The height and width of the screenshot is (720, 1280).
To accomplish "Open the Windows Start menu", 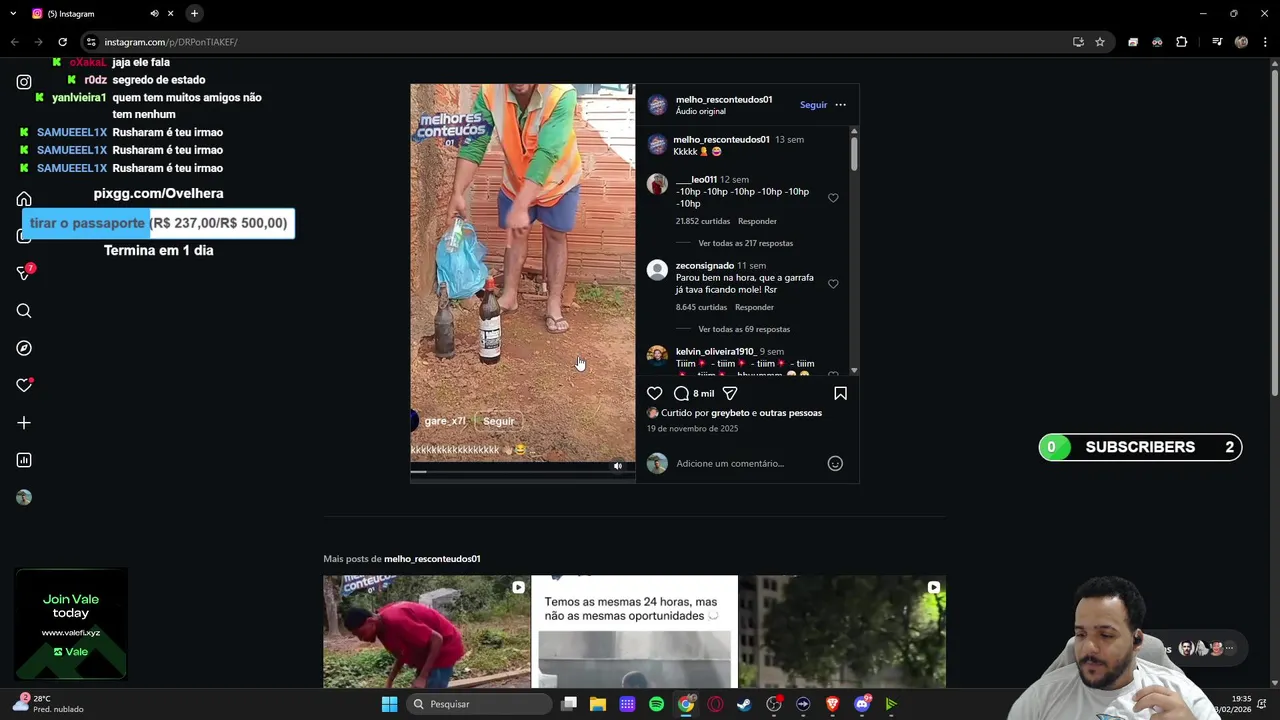I will pyautogui.click(x=389, y=704).
